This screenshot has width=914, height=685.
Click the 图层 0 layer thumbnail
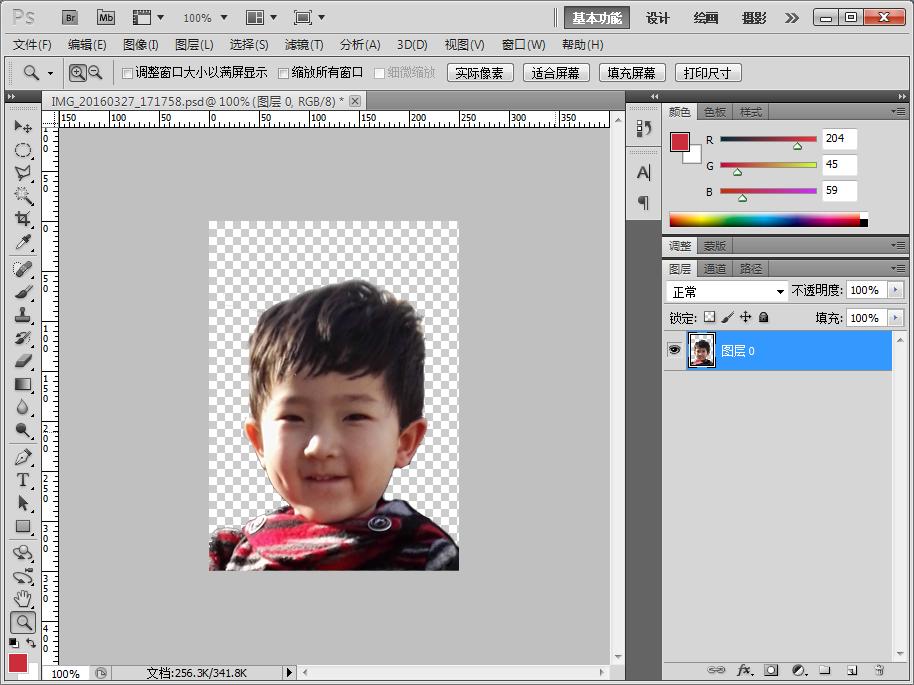click(x=703, y=350)
